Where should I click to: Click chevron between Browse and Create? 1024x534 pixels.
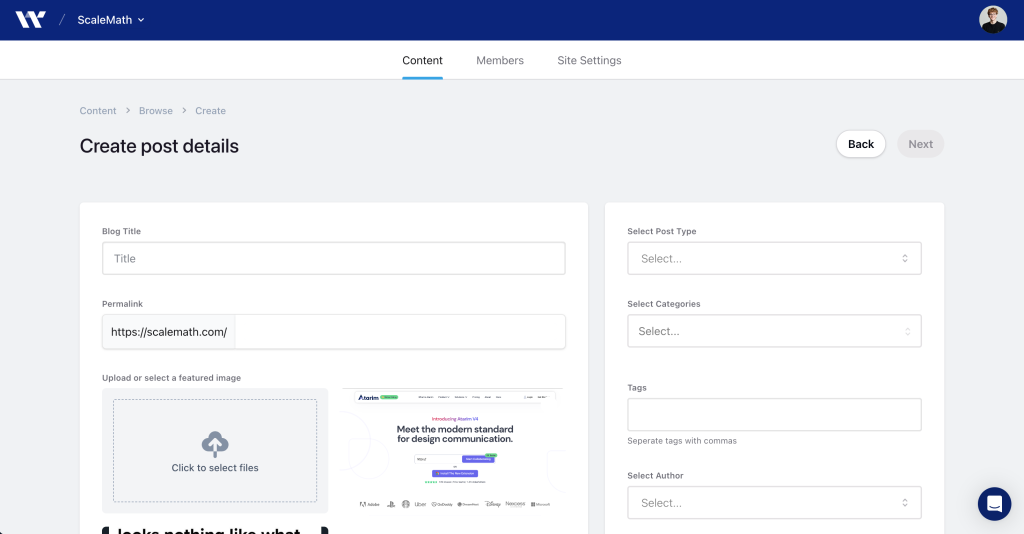pyautogui.click(x=184, y=110)
